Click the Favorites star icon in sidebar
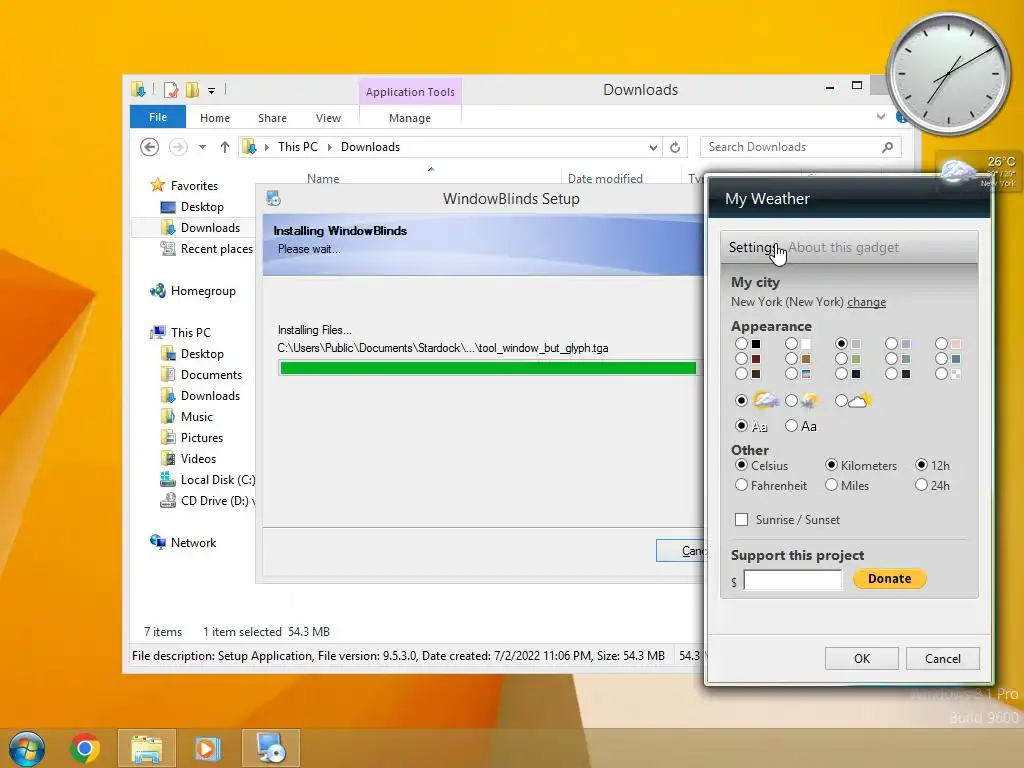 pos(157,185)
